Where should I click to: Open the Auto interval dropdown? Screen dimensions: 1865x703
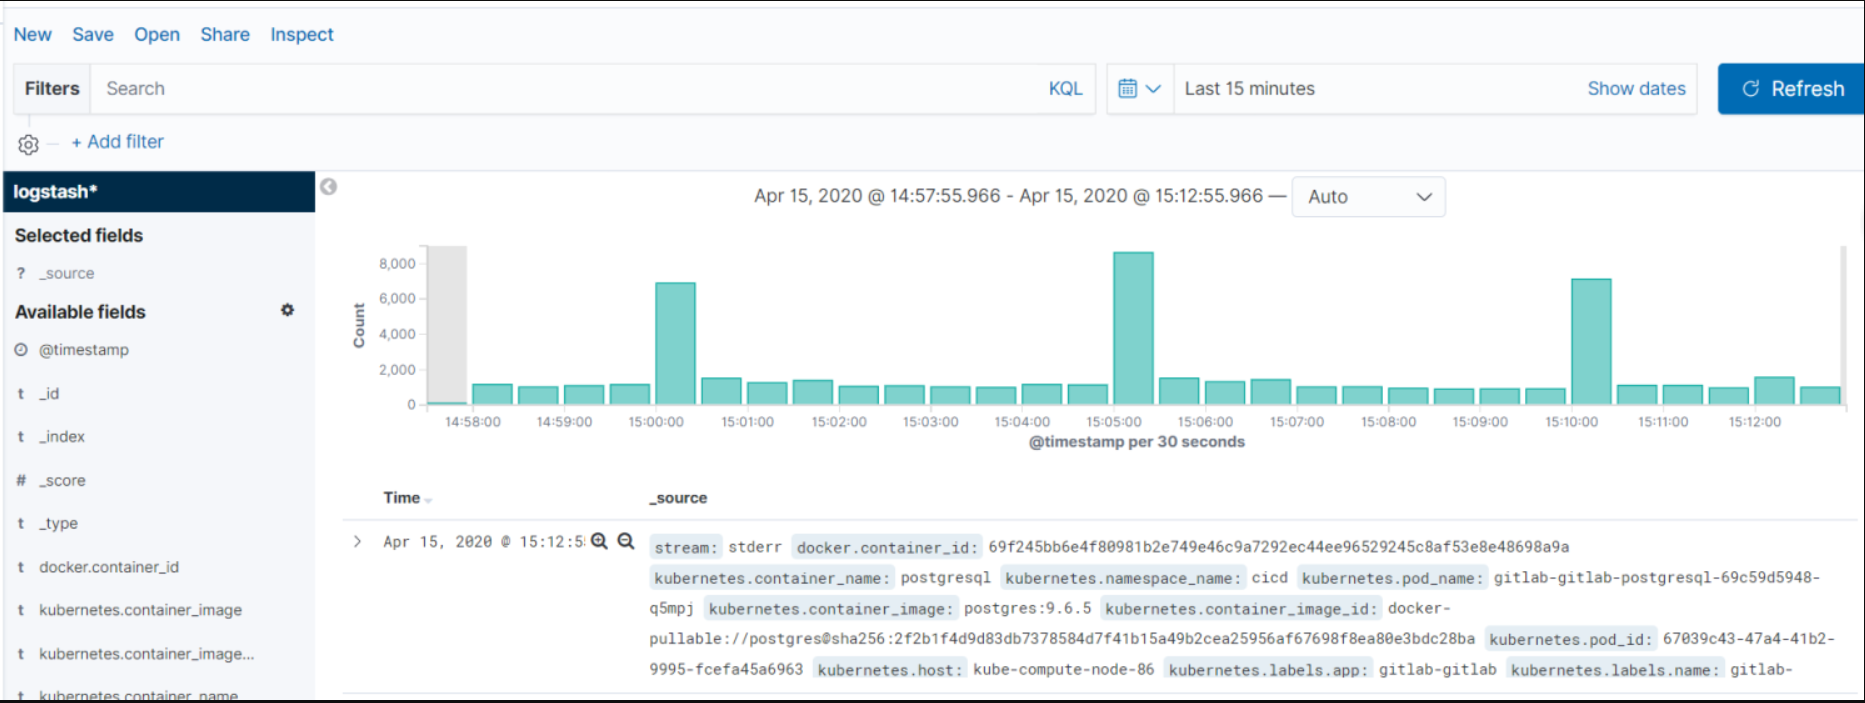click(x=1368, y=197)
